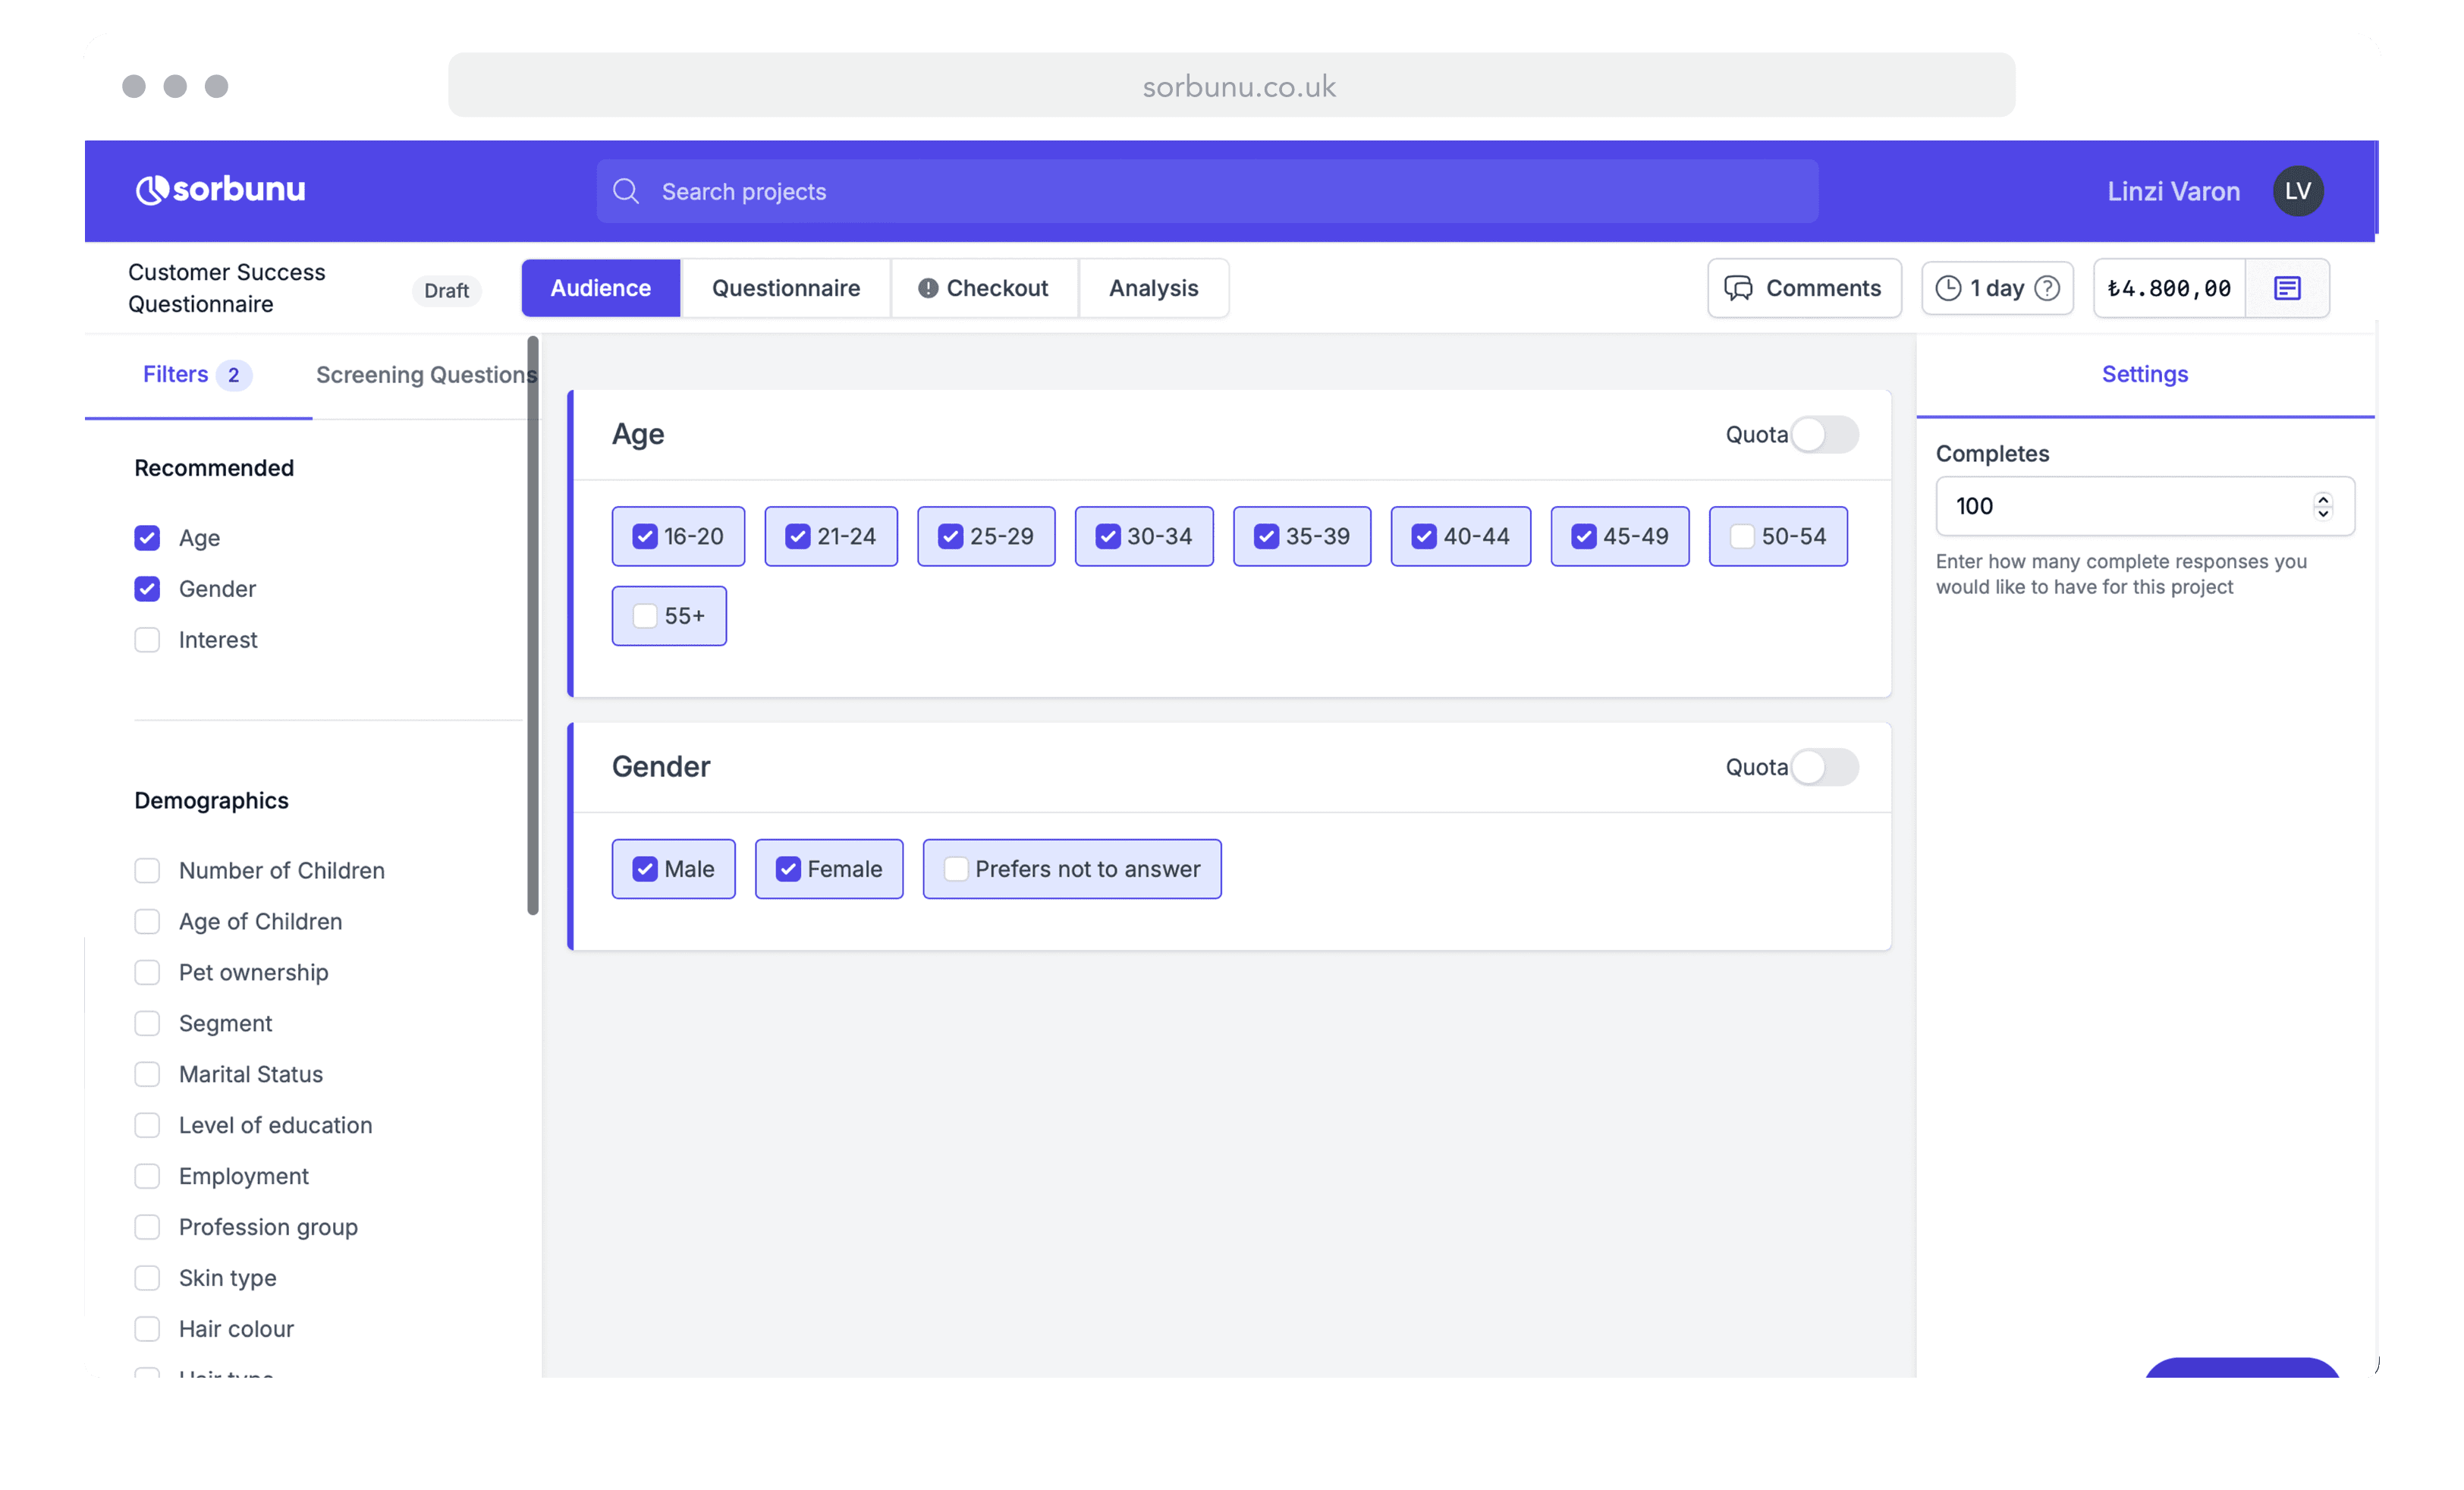
Task: Click the filters sidebar scrollbar
Action: coord(532,626)
